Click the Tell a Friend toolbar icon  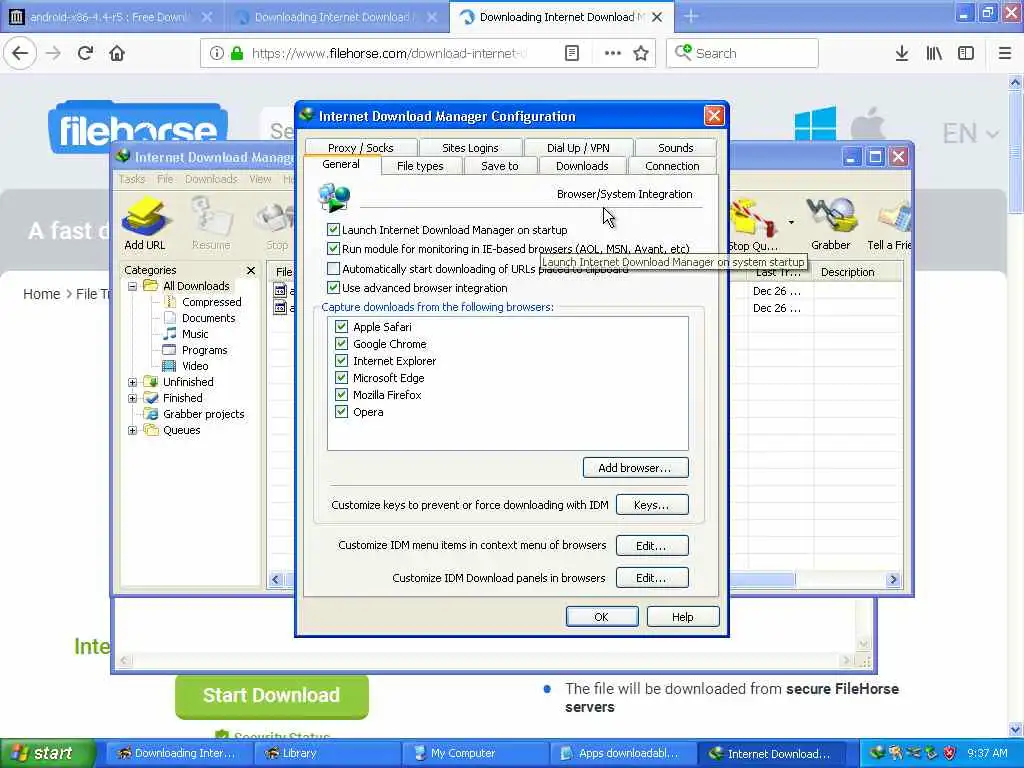tap(889, 224)
